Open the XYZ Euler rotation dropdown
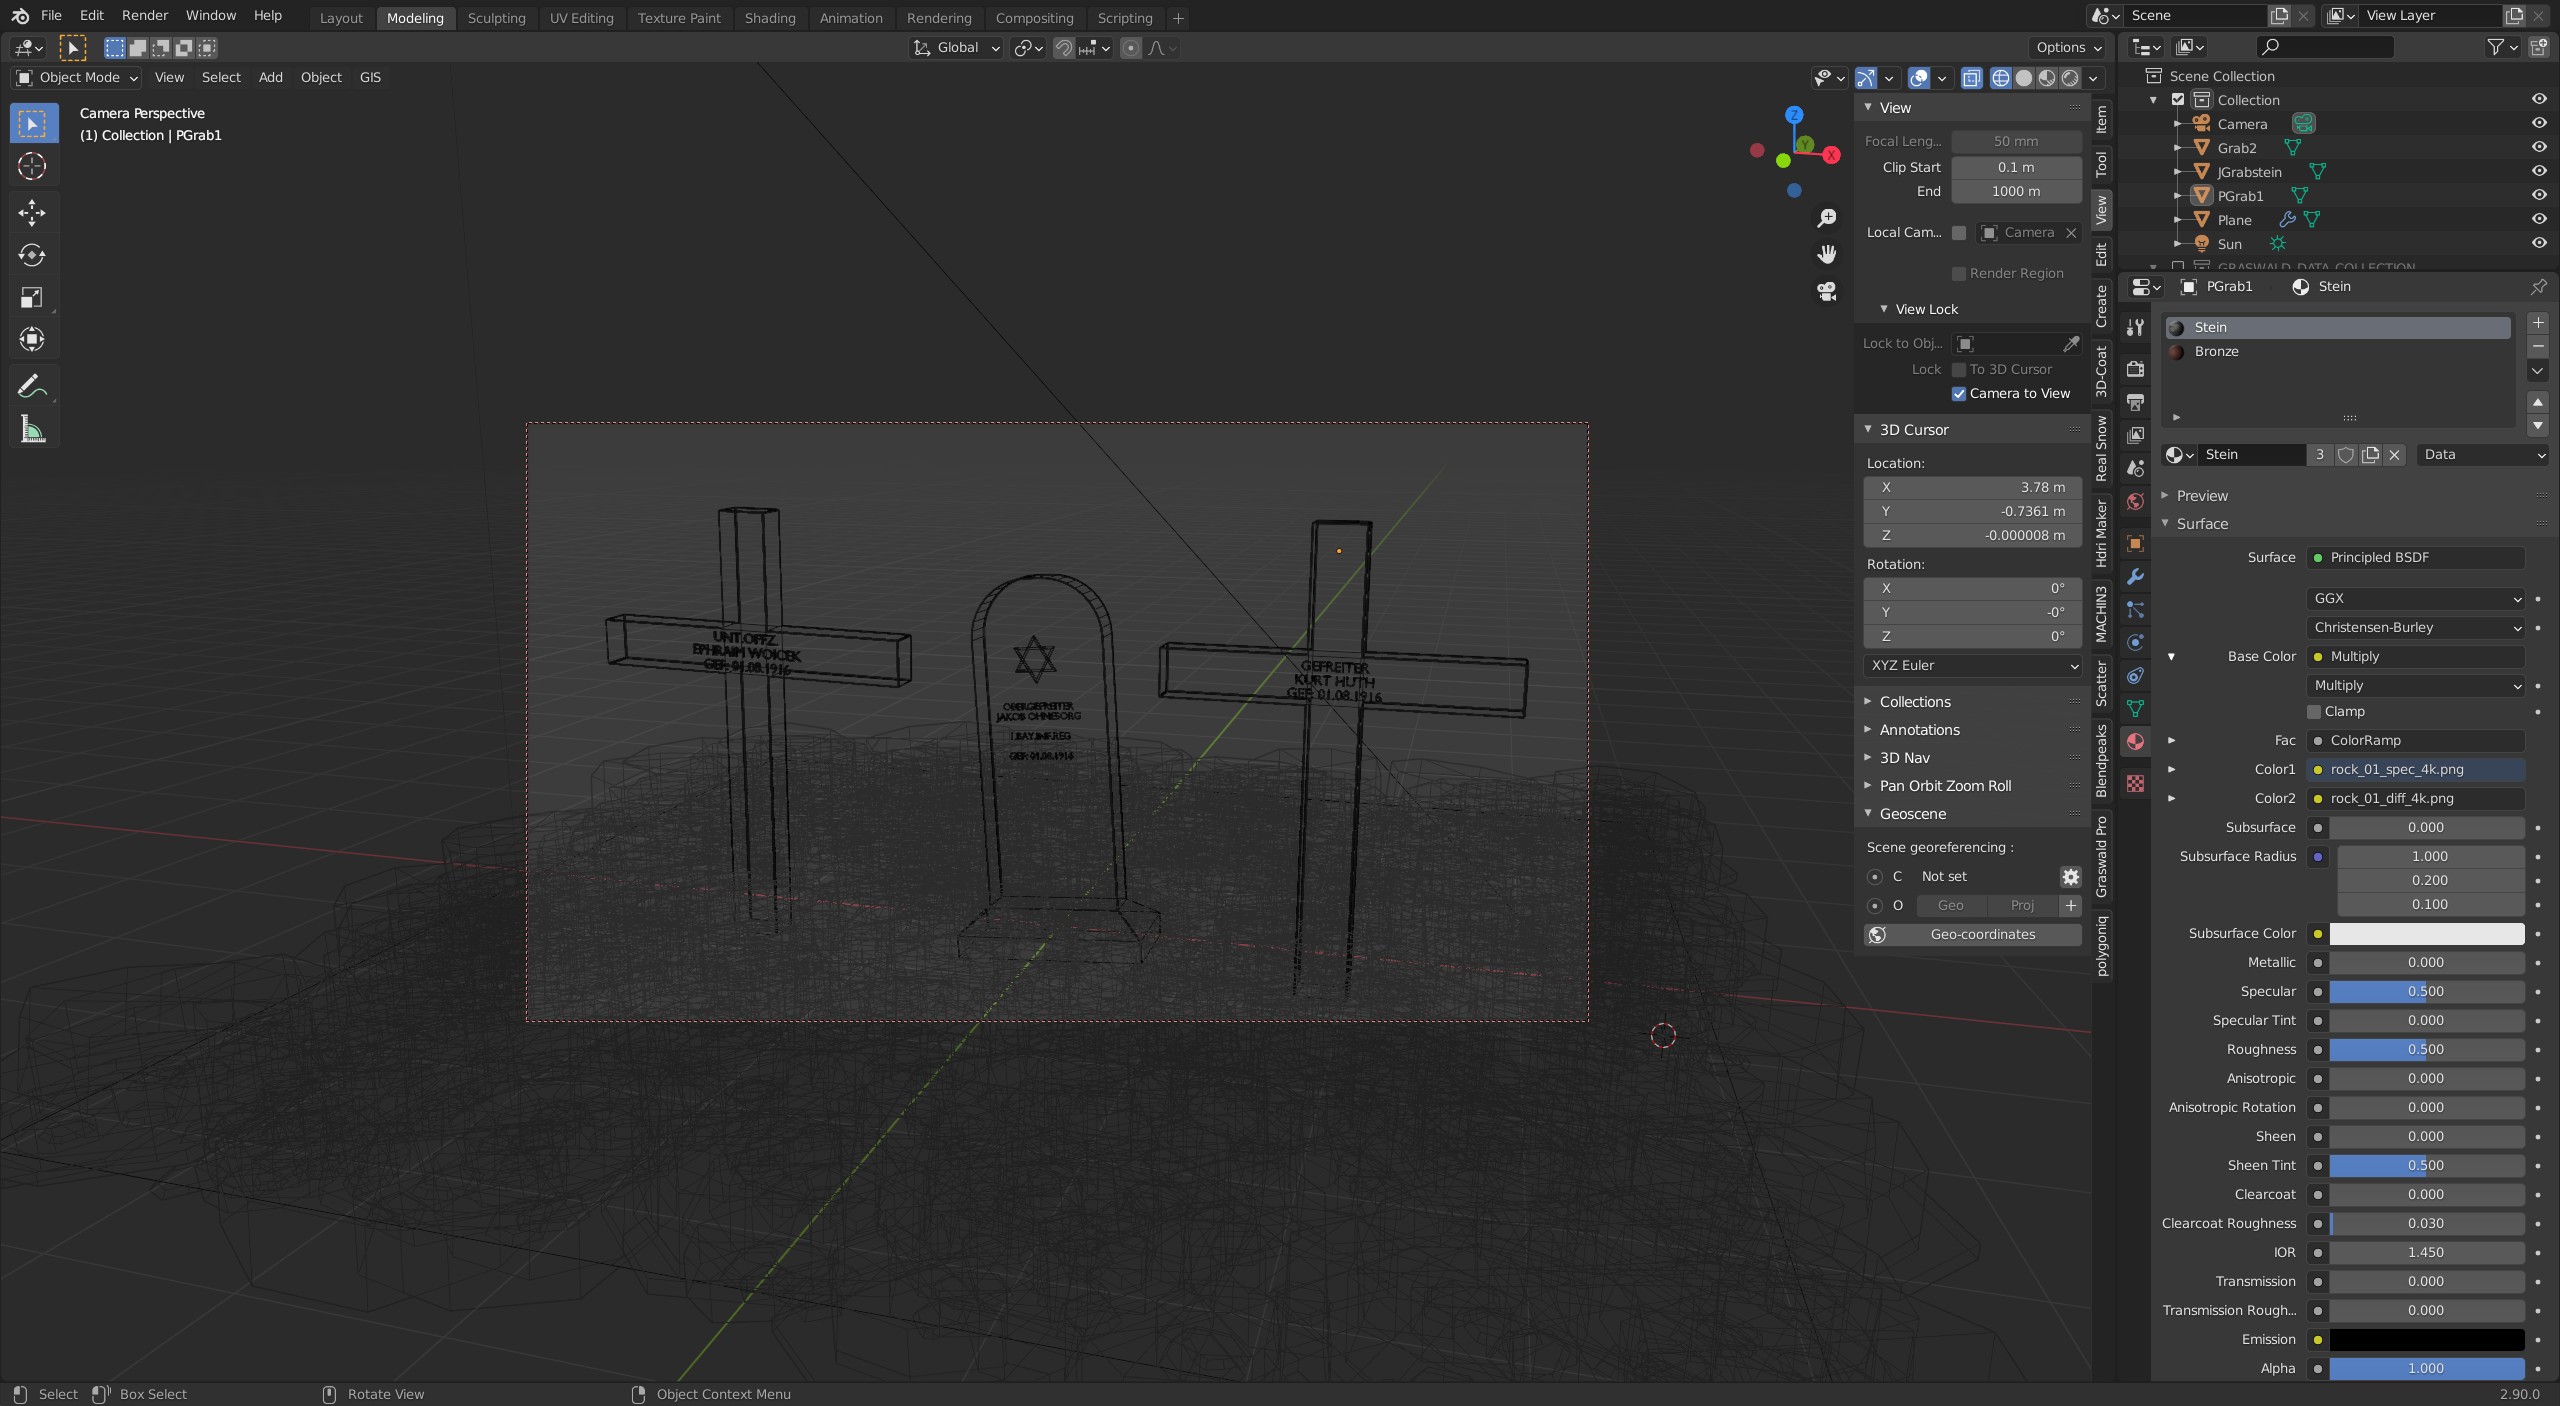Screen dimensions: 2560x1406 pos(1972,666)
